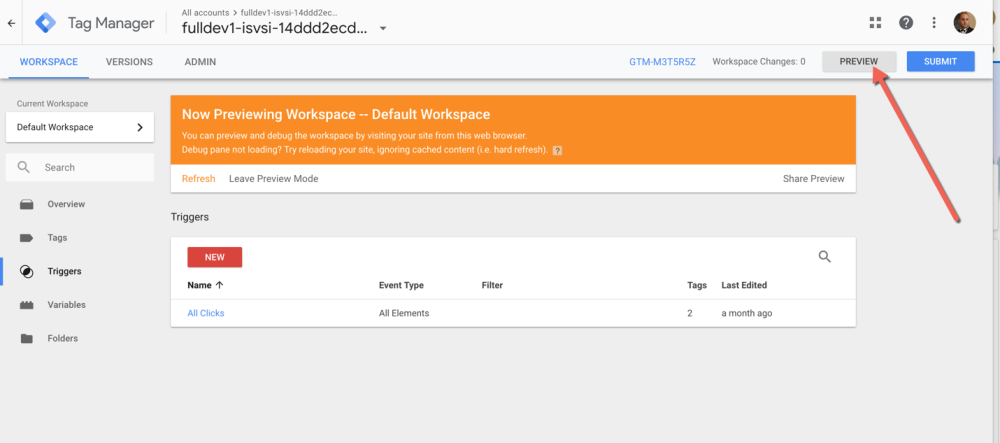Viewport: 1000px width, 443px height.
Task: Click the Tag Manager title text
Action: coord(111,23)
